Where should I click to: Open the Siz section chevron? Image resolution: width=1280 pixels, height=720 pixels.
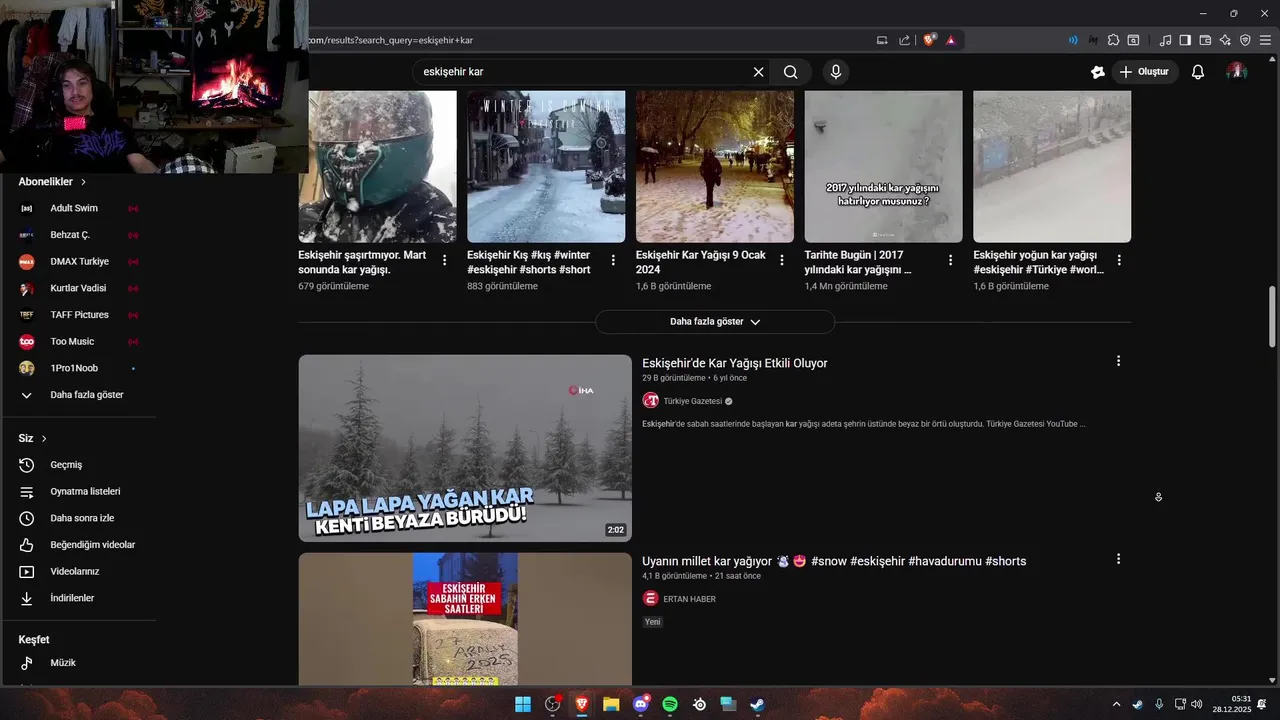44,439
